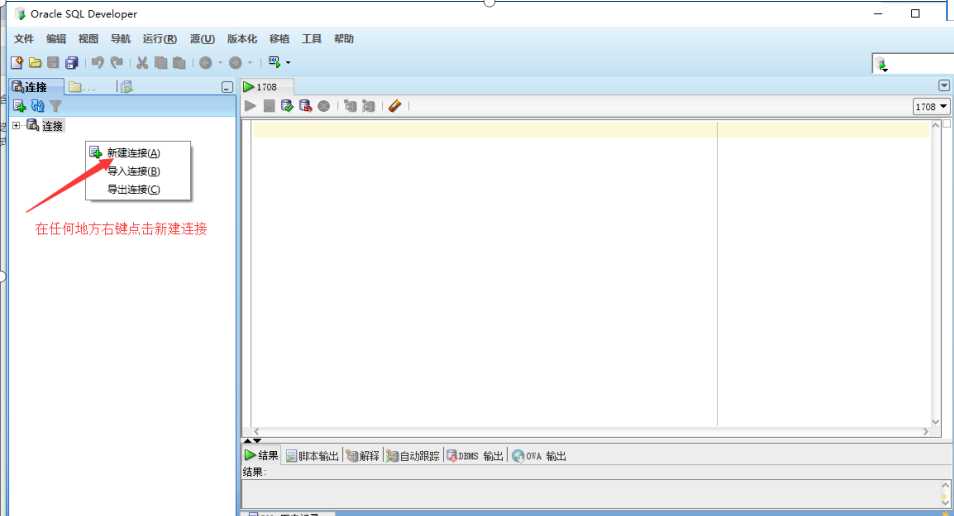Clear worksheet with the eraser icon
This screenshot has height=516, width=954.
pyautogui.click(x=395, y=106)
